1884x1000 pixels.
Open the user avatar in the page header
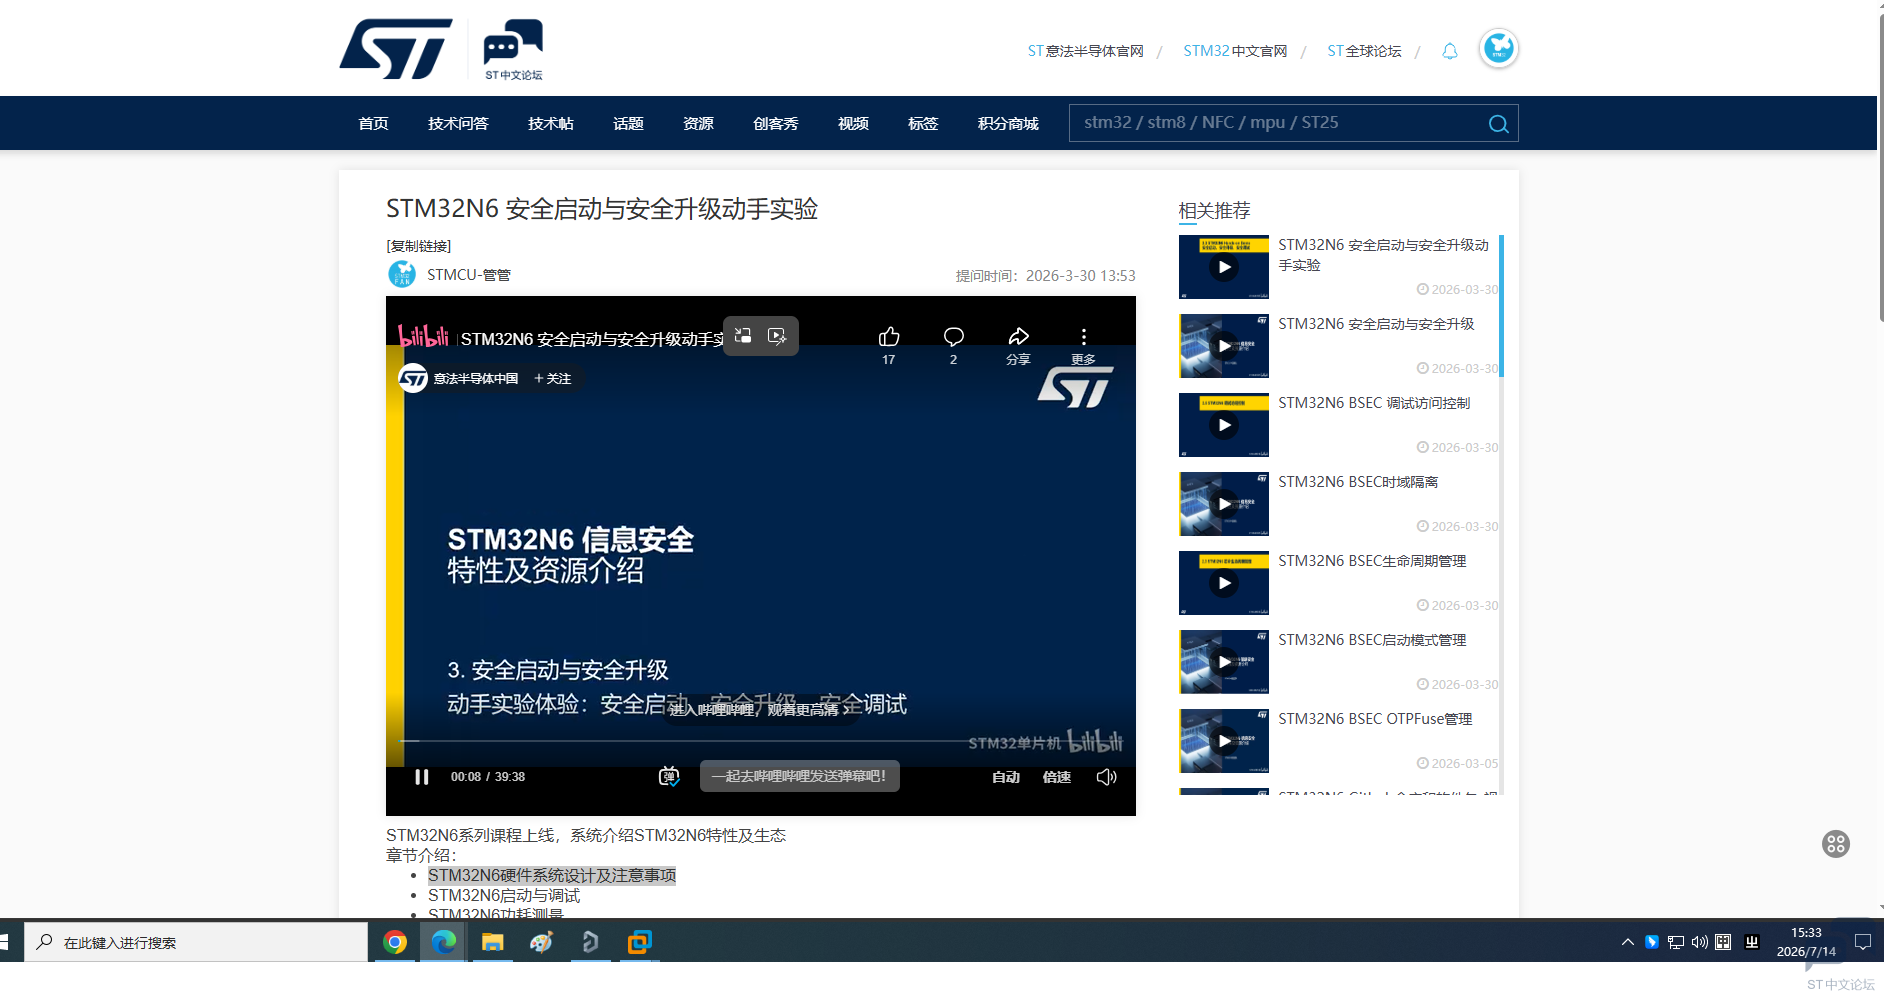click(x=1498, y=48)
